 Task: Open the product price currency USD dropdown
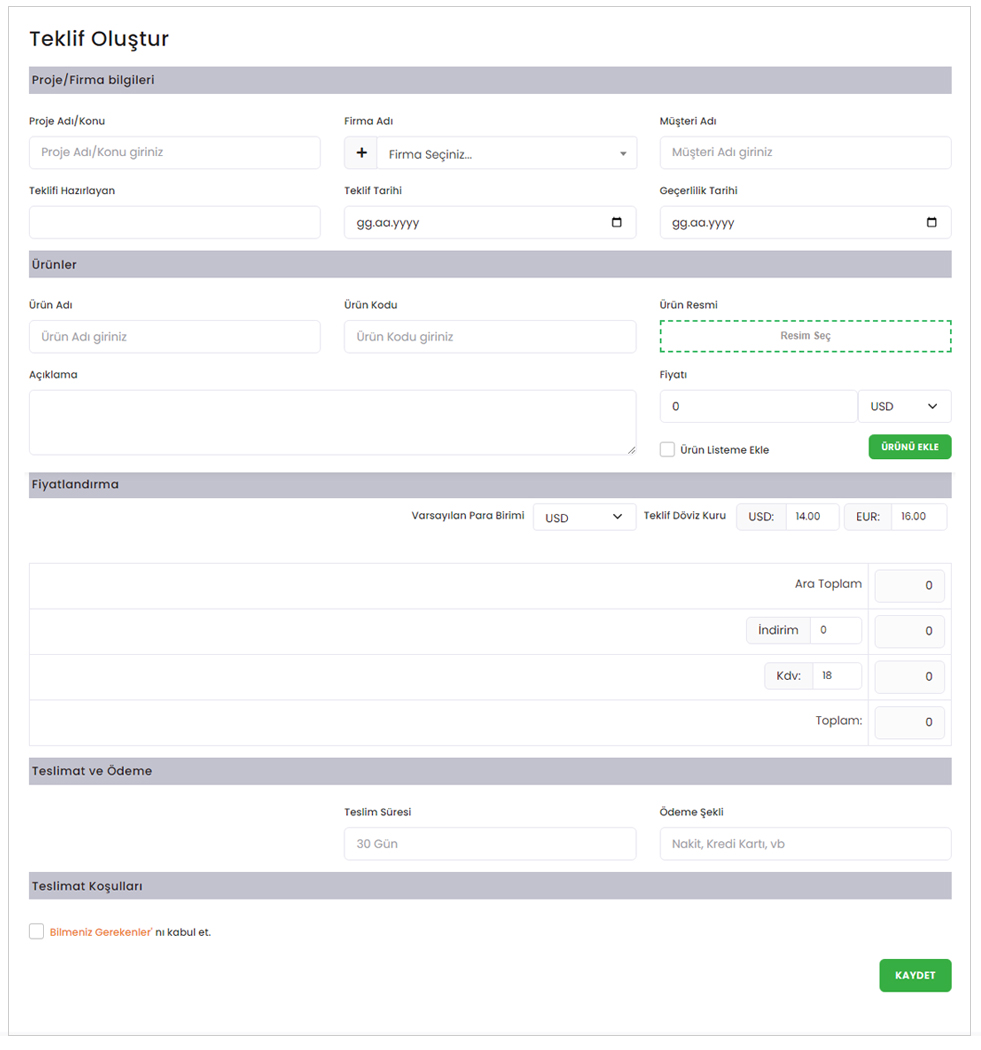tap(904, 407)
